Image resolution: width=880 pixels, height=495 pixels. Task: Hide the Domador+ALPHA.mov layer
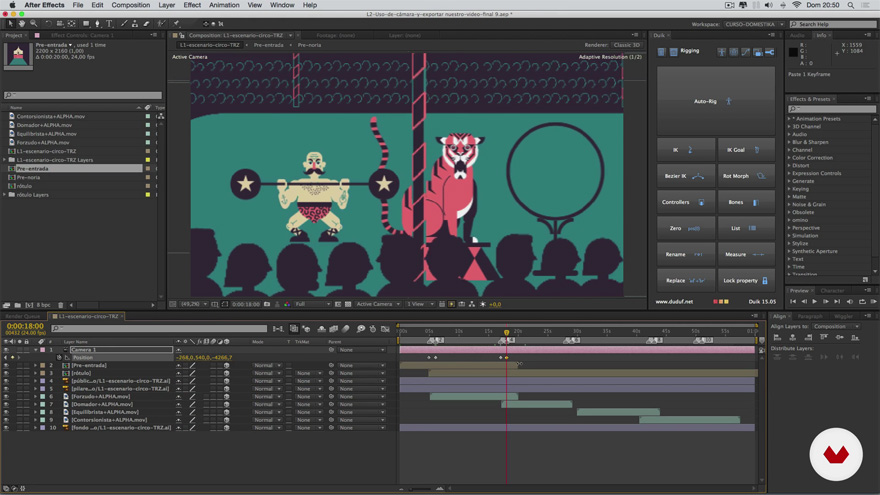[x=6, y=405]
